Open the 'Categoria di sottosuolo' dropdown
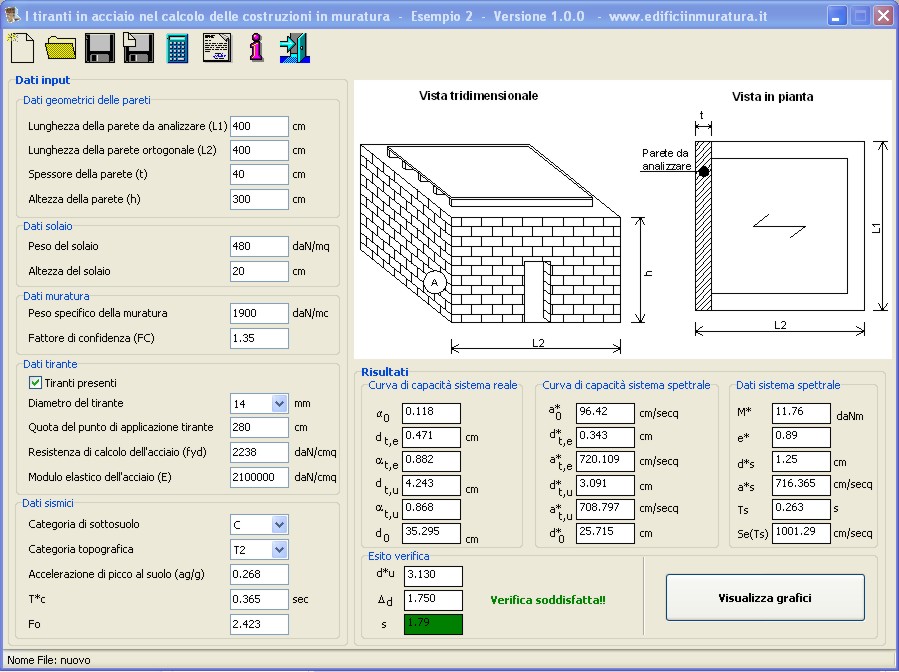899x672 pixels. pos(279,525)
